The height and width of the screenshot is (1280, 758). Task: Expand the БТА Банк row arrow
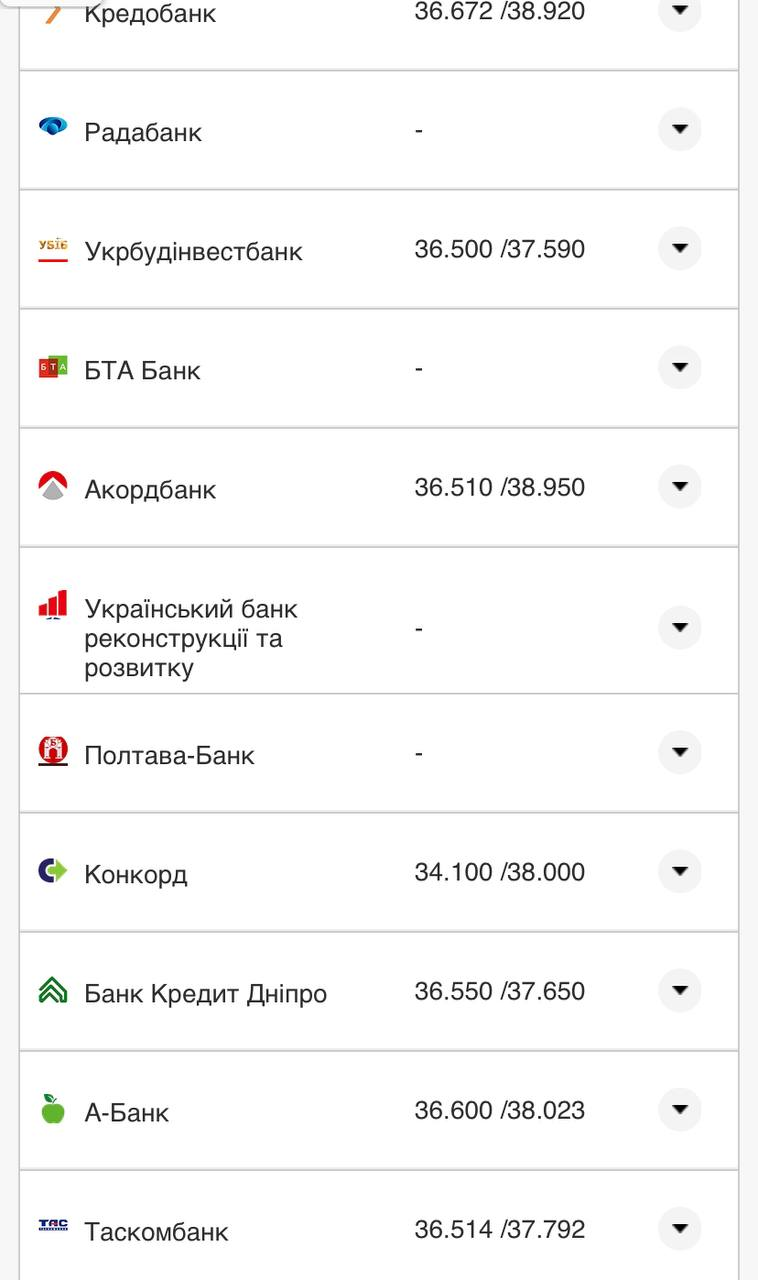(680, 368)
